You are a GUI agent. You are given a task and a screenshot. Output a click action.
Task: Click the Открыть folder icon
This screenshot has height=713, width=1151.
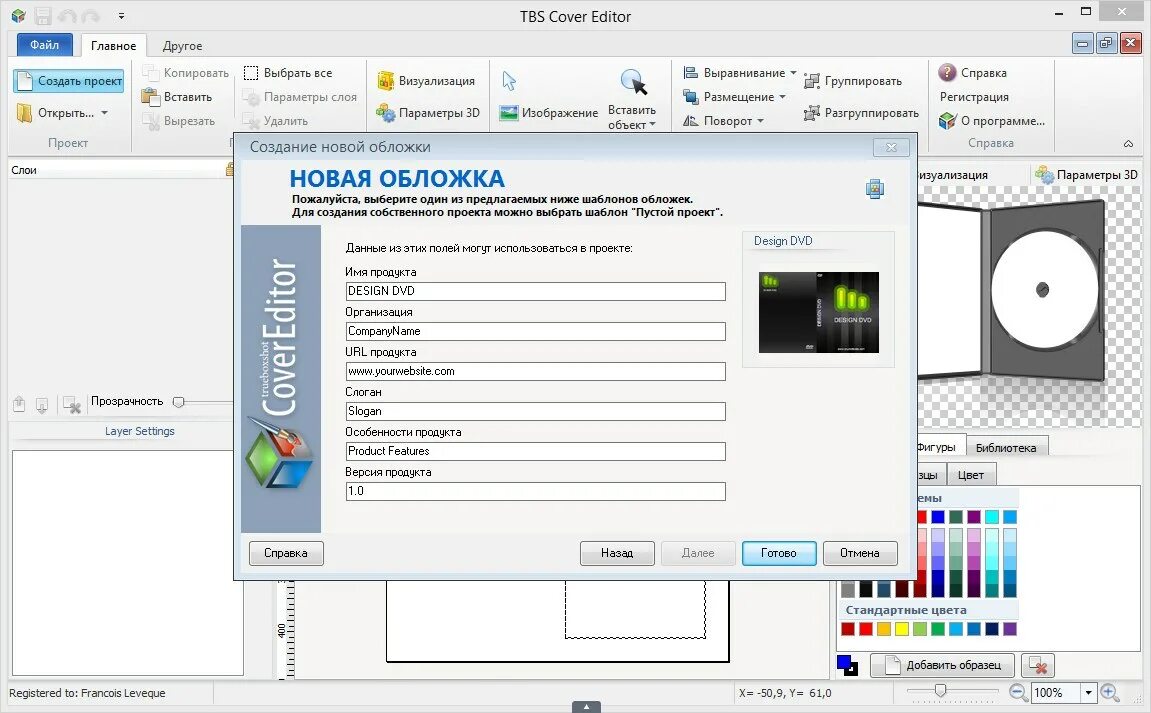pyautogui.click(x=24, y=113)
